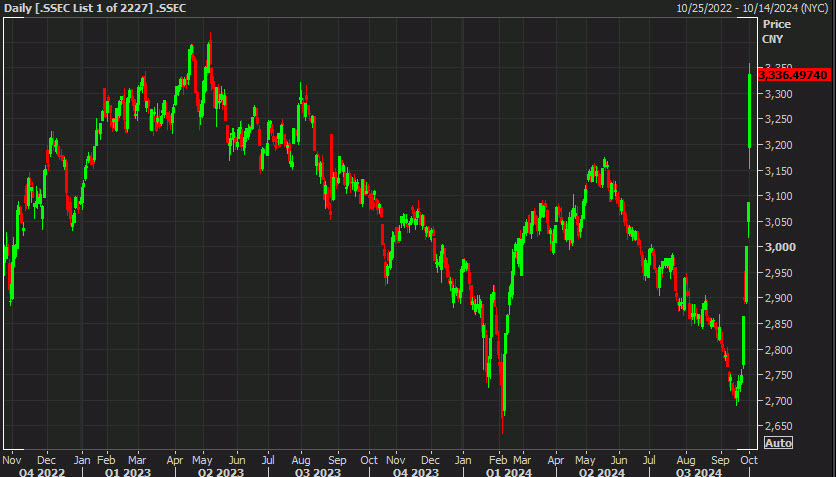The width and height of the screenshot is (836, 477).
Task: Click the 'Q3 2024' quarter label
Action: 699,472
